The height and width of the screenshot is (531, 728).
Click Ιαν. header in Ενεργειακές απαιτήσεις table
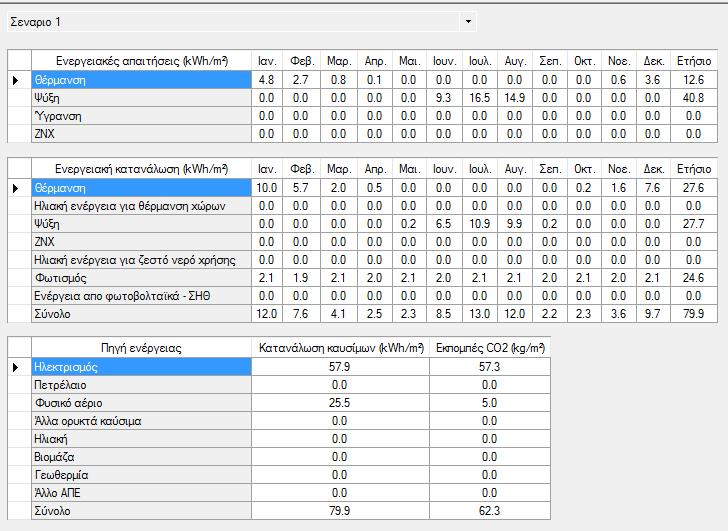267,61
